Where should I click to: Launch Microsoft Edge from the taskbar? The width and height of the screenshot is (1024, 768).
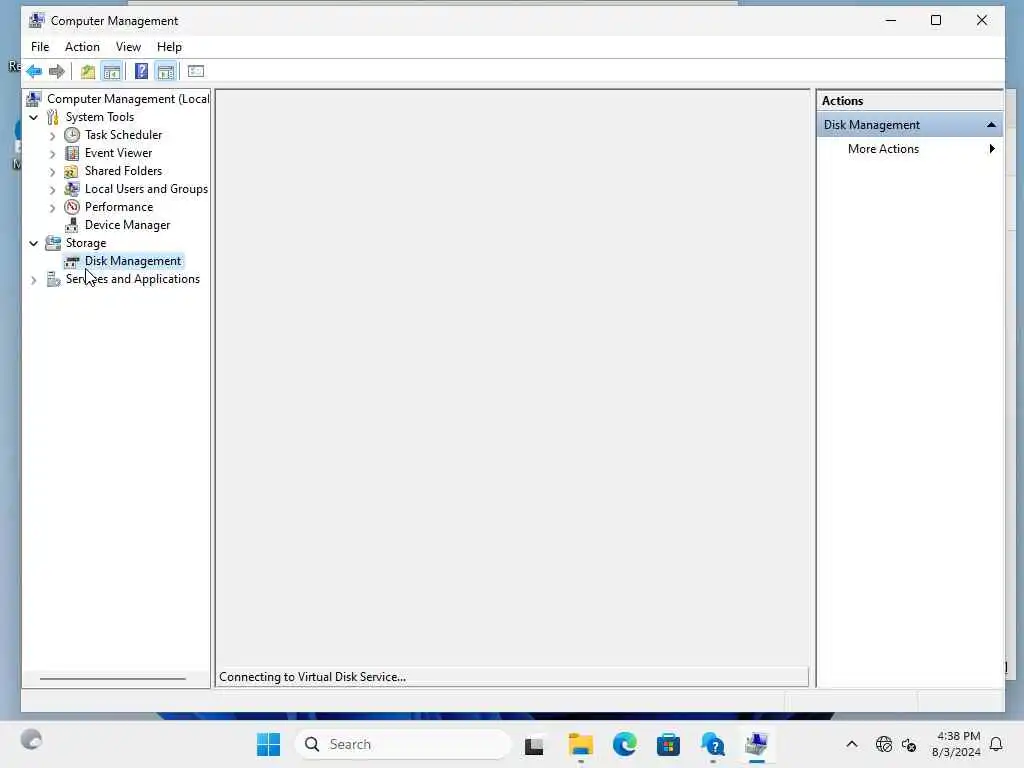[624, 744]
